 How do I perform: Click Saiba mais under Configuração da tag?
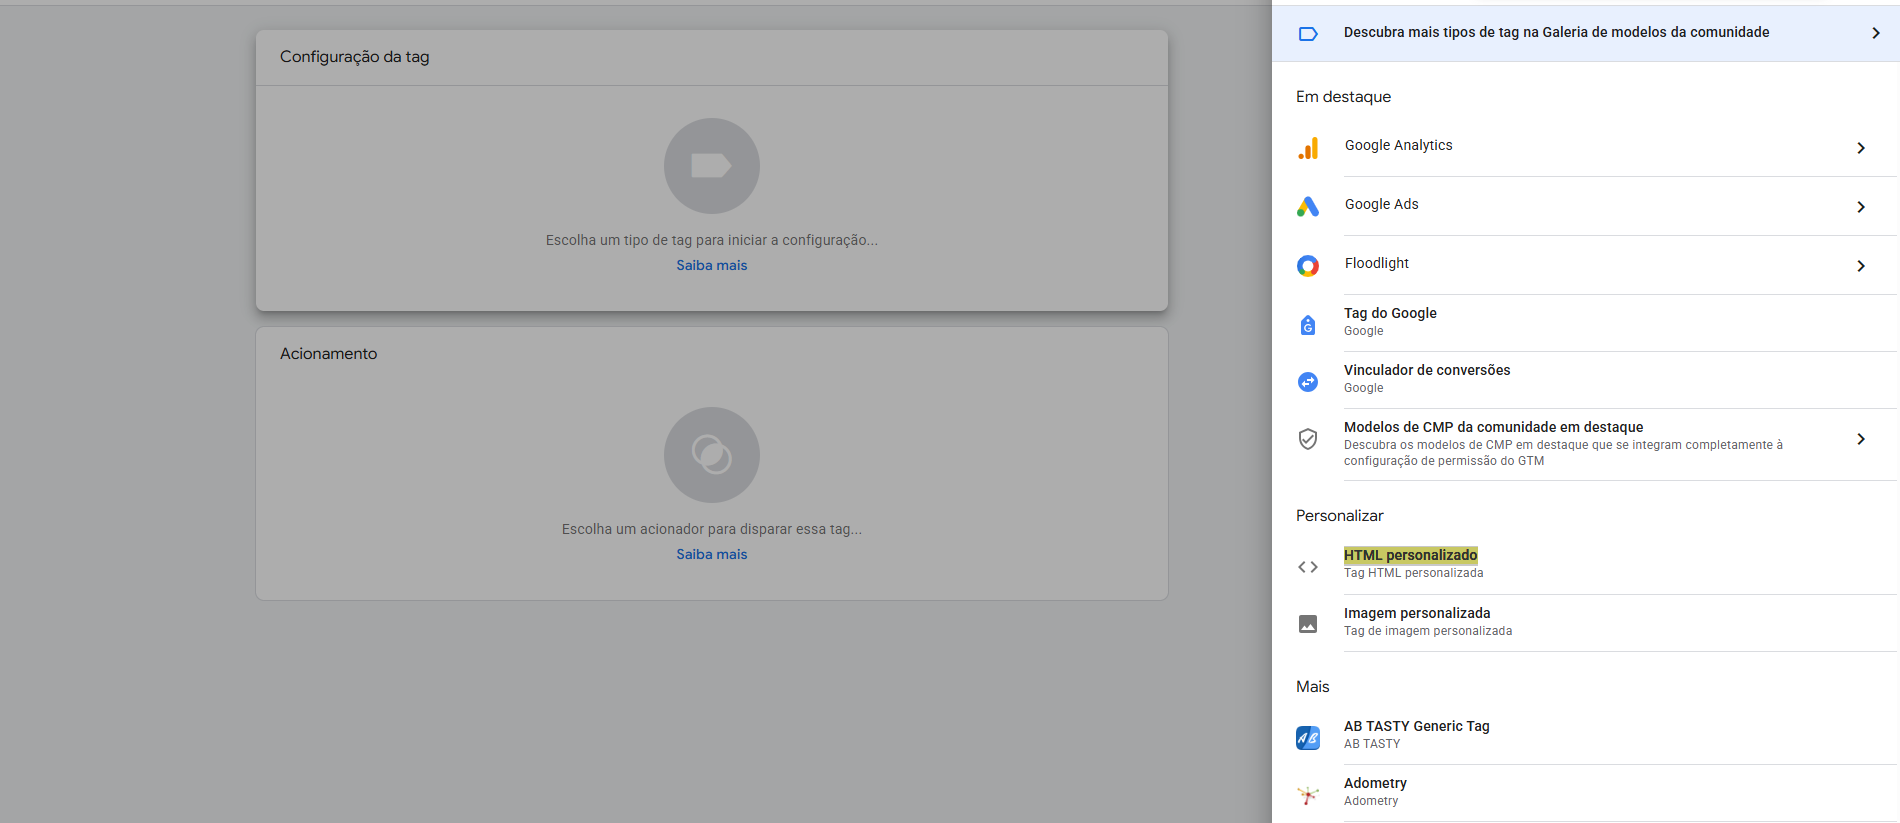pyautogui.click(x=712, y=266)
